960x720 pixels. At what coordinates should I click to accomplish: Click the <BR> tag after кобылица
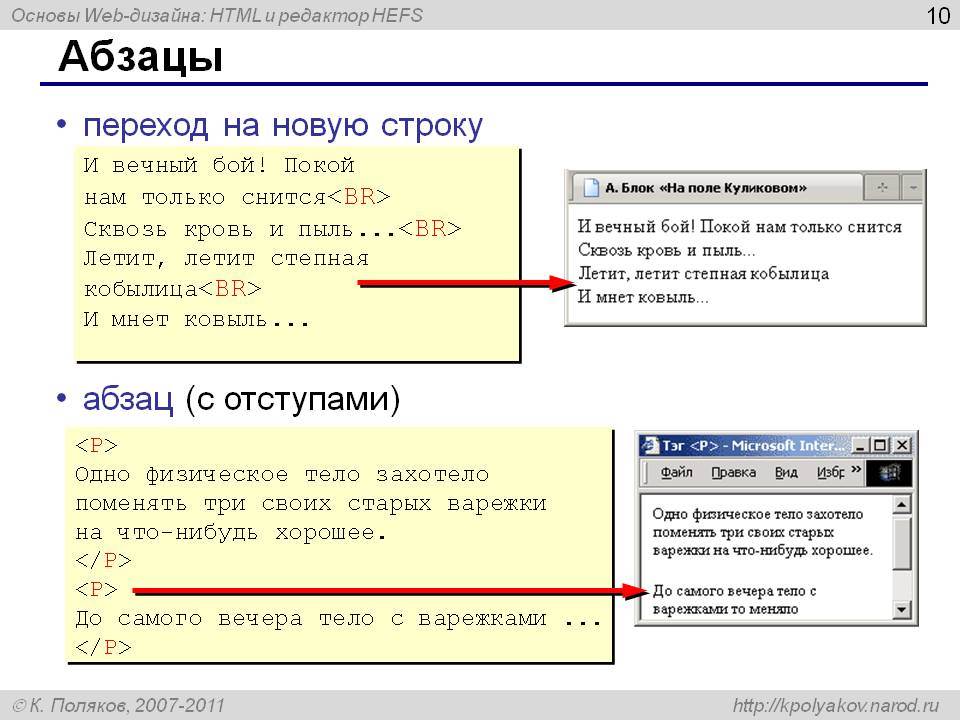point(230,288)
